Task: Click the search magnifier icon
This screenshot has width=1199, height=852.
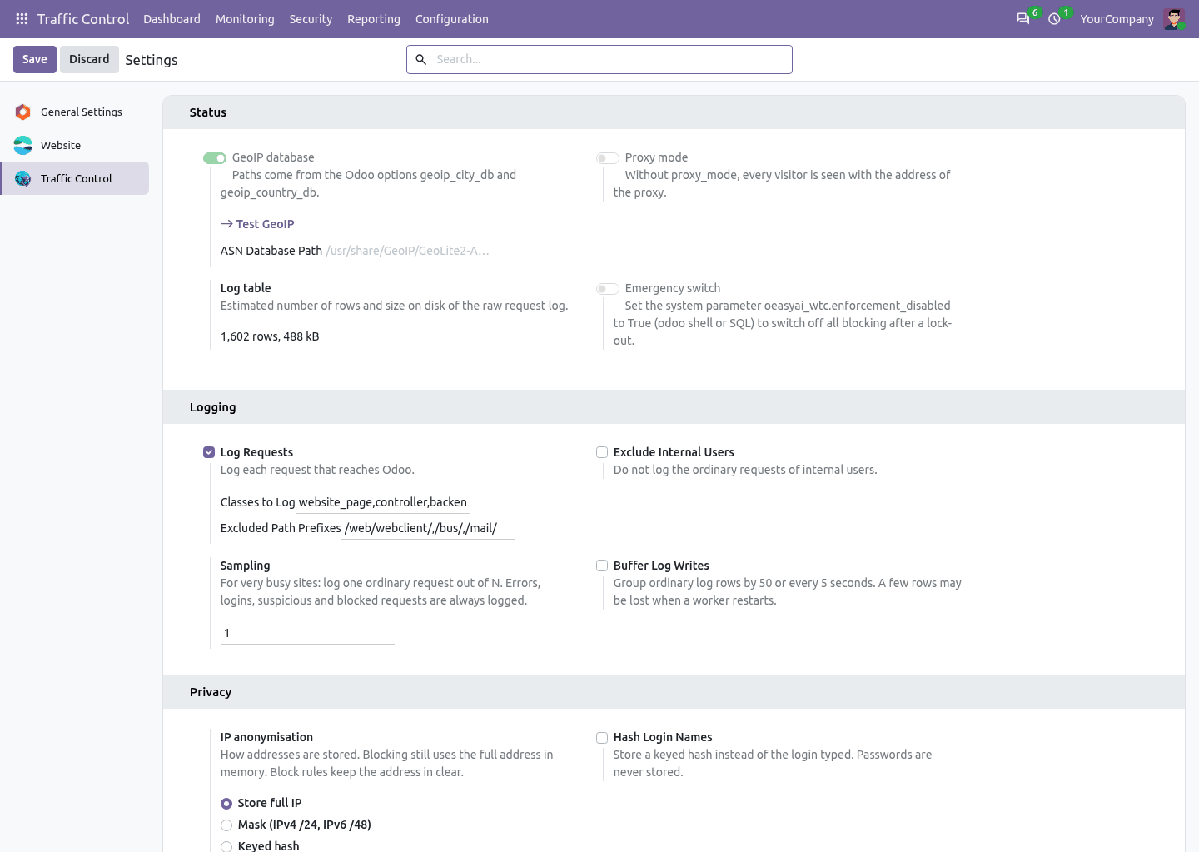Action: [x=421, y=59]
